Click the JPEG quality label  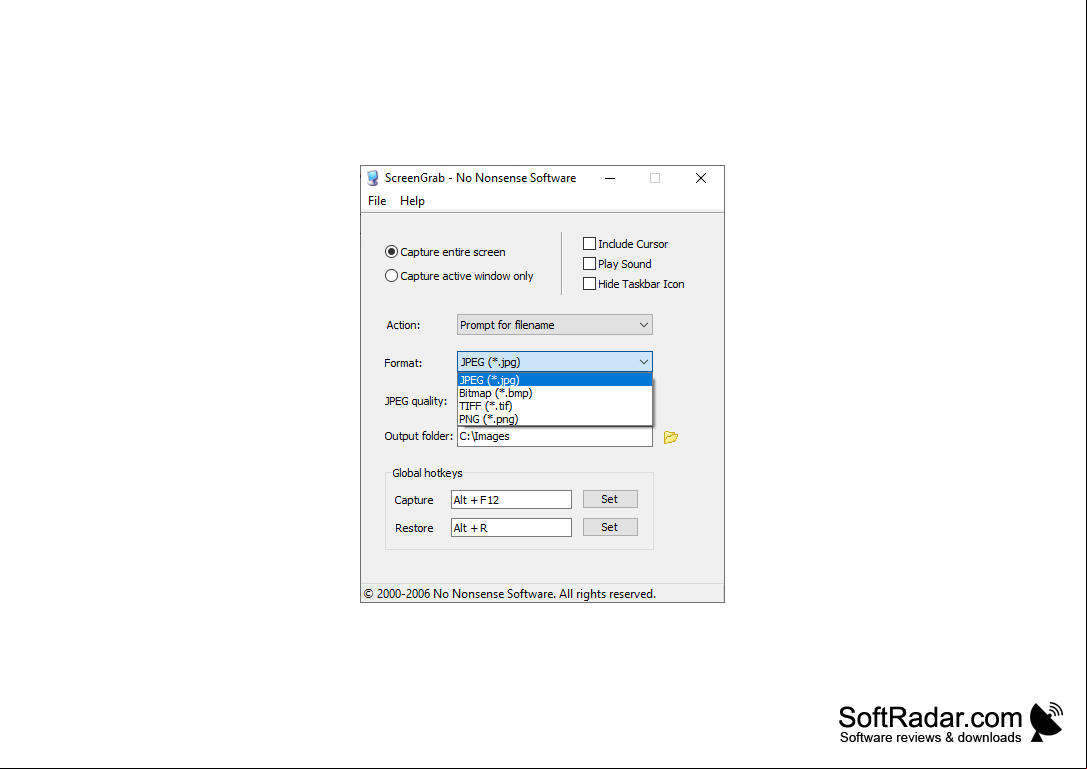pos(416,401)
